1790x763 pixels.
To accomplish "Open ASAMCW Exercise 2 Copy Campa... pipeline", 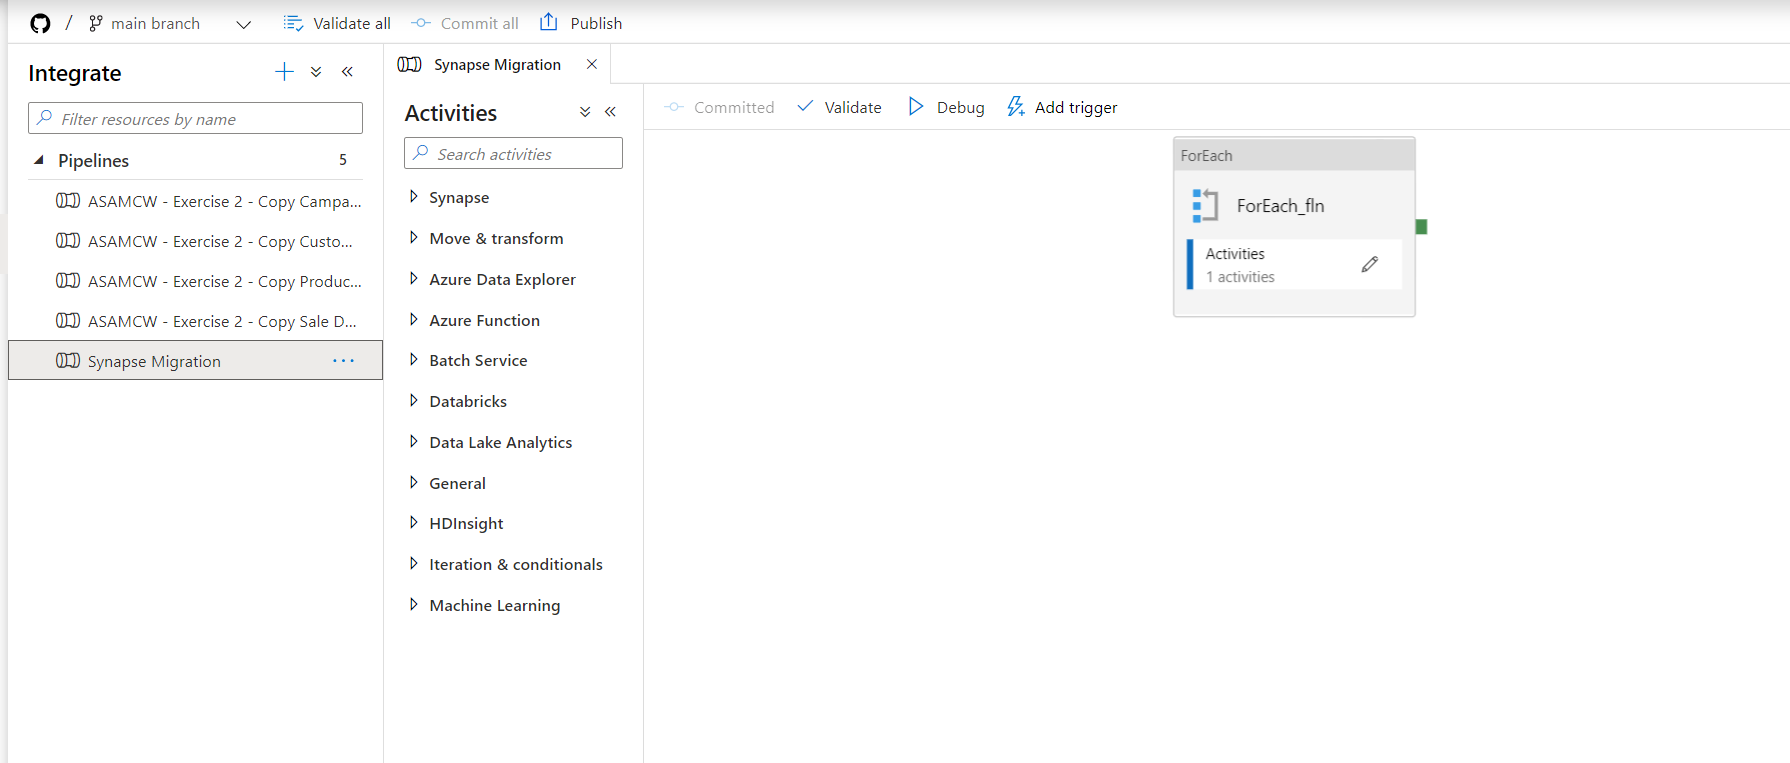I will click(x=208, y=201).
